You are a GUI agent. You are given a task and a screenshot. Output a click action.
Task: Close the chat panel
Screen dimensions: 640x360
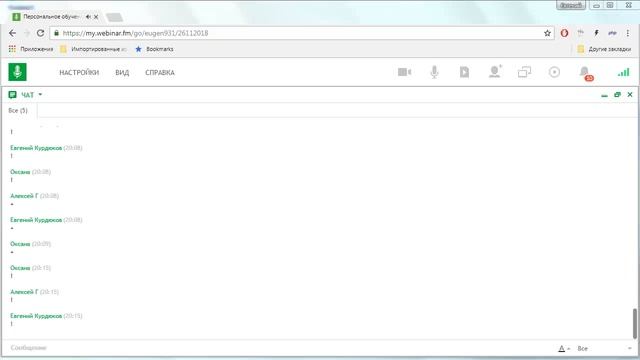pos(630,95)
